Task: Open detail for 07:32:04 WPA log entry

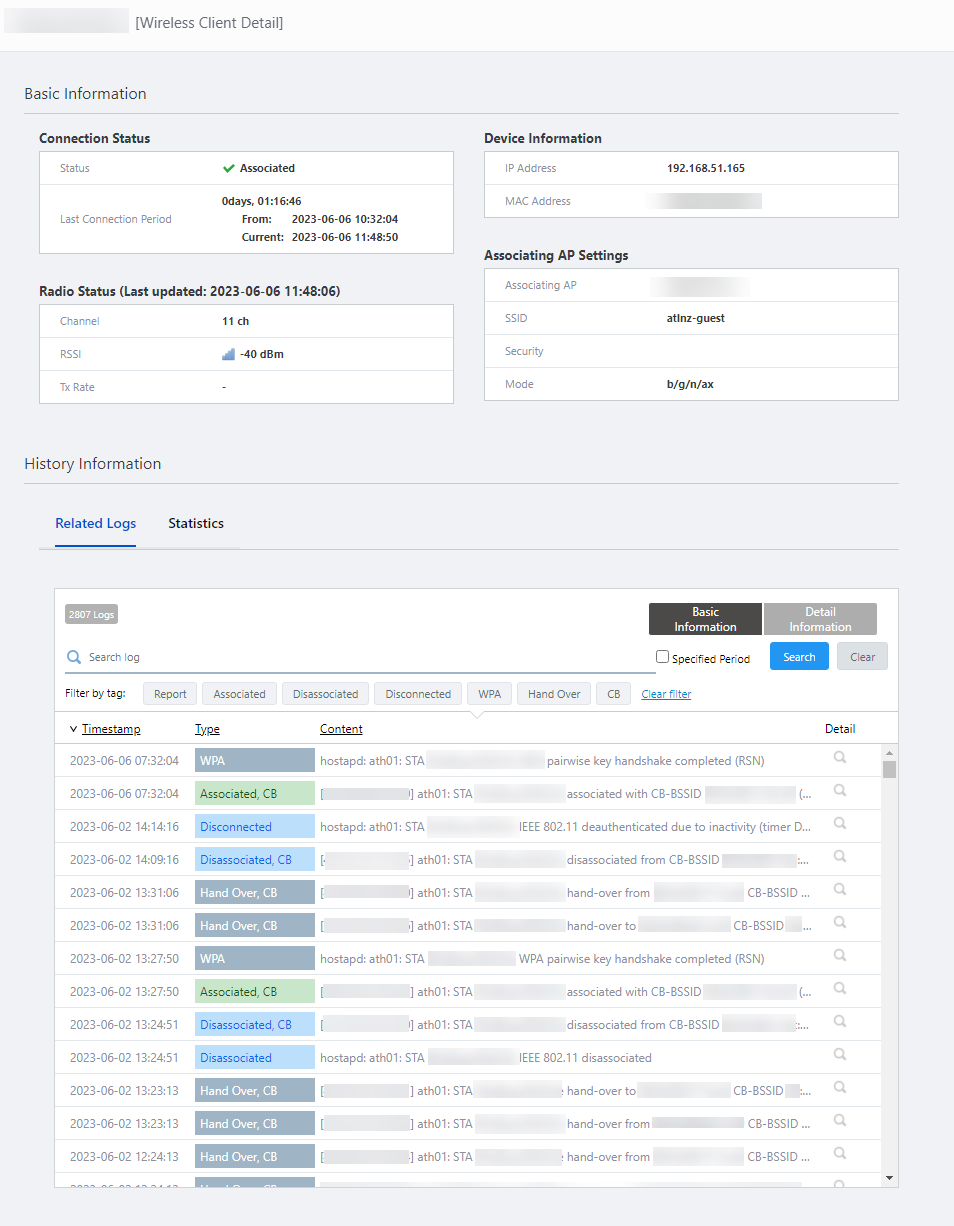Action: pyautogui.click(x=839, y=758)
